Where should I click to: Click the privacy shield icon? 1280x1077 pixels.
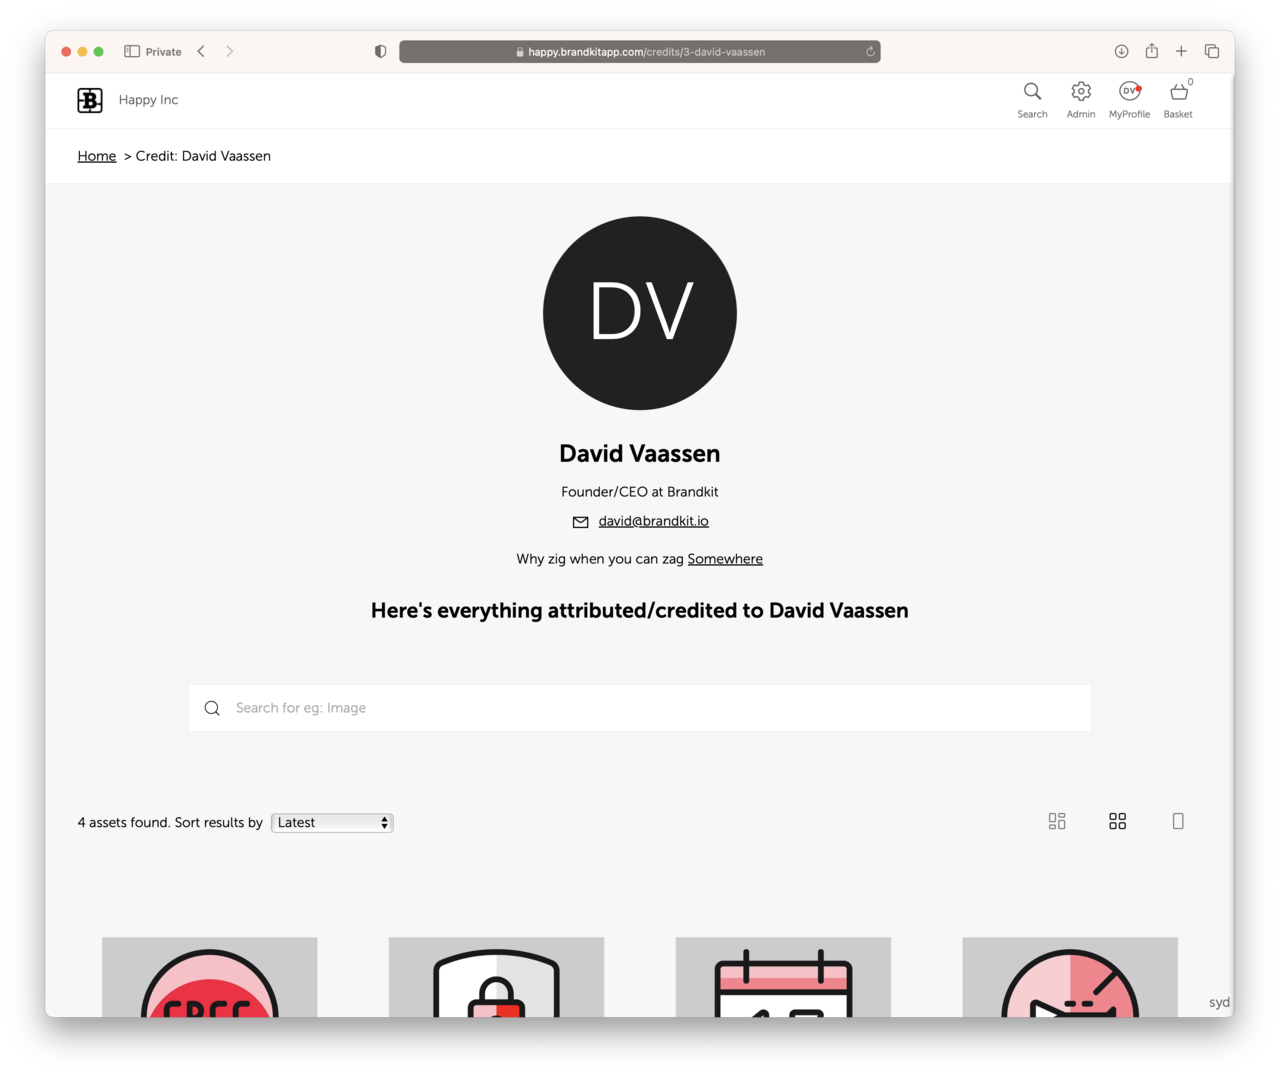click(x=380, y=51)
